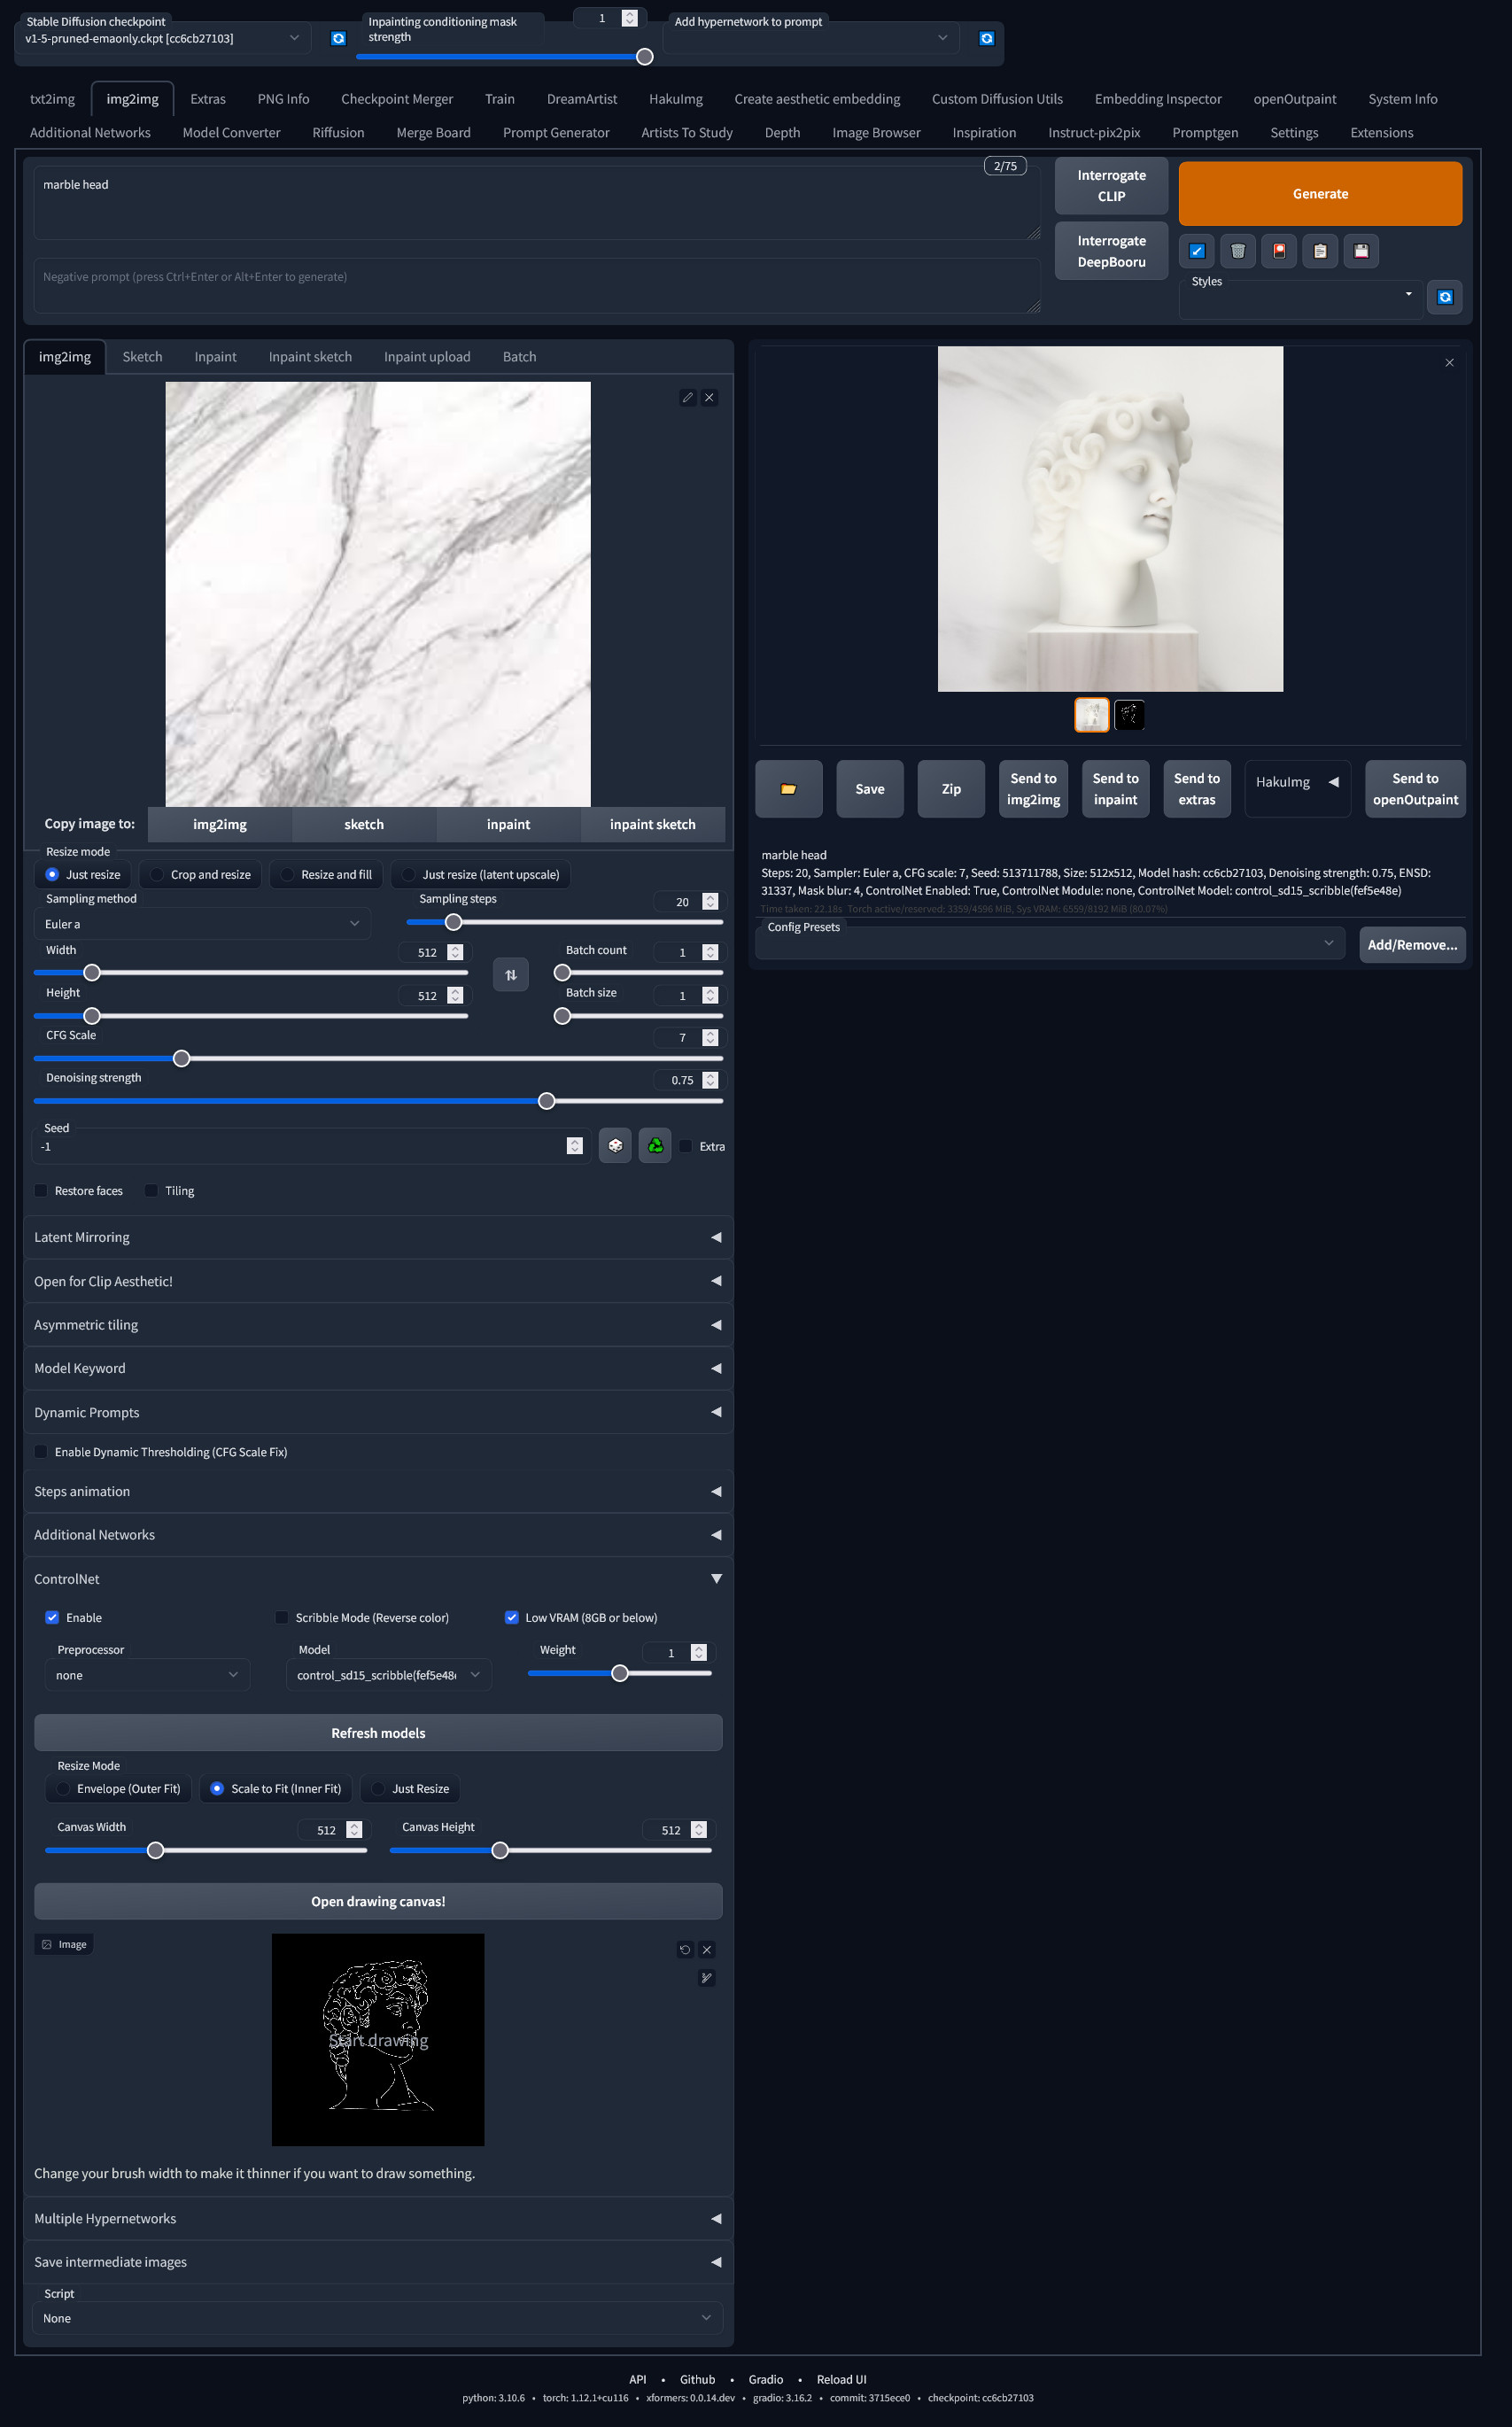This screenshot has width=1512, height=2427.
Task: Open the Checkpoint Merger tab
Action: pos(397,98)
